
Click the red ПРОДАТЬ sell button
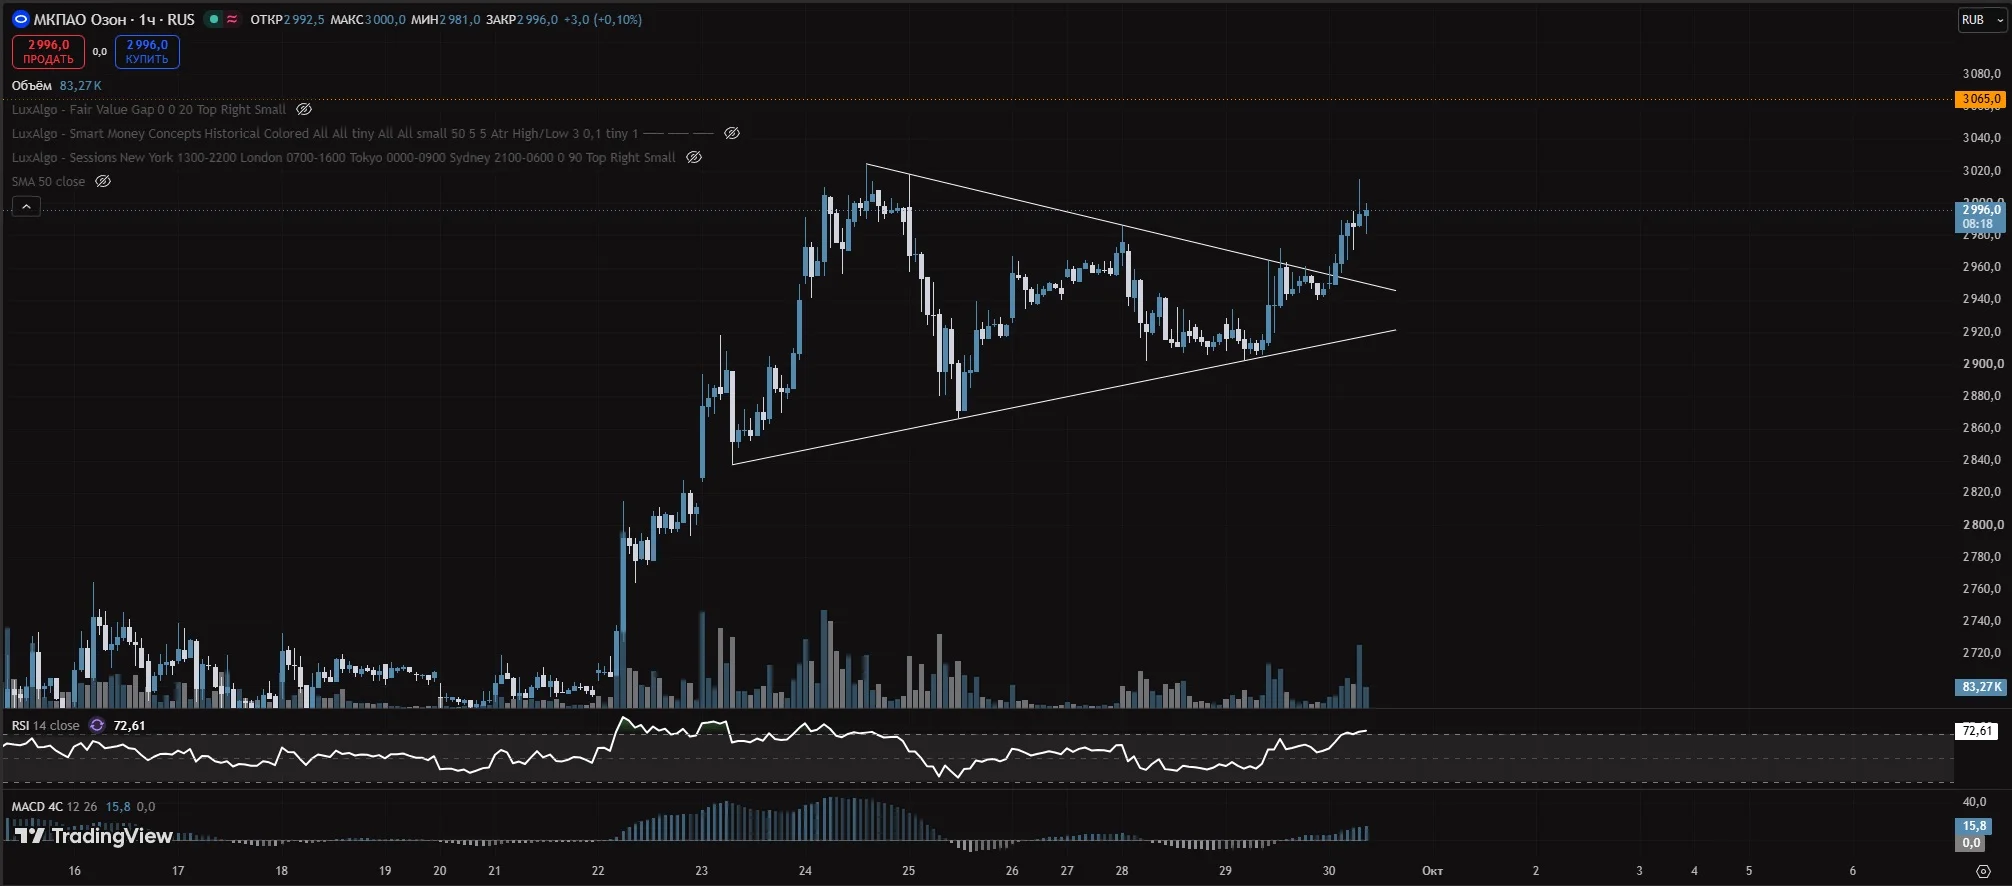(48, 52)
